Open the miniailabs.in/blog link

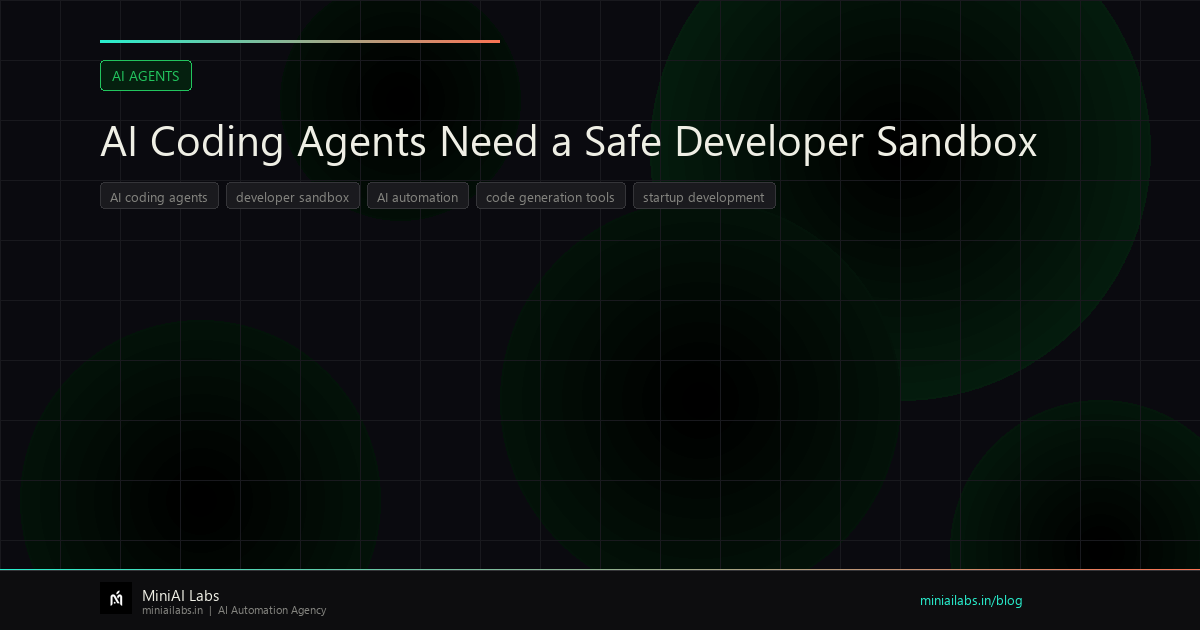tap(971, 601)
